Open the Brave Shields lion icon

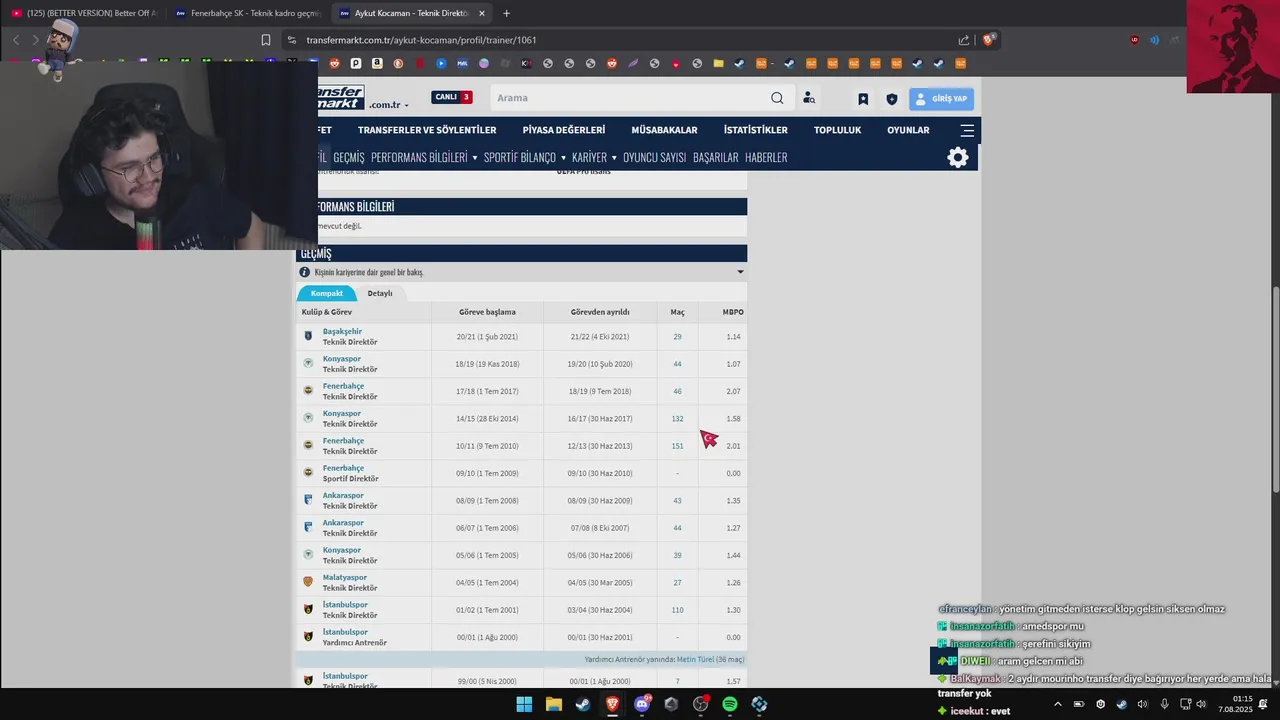(988, 40)
